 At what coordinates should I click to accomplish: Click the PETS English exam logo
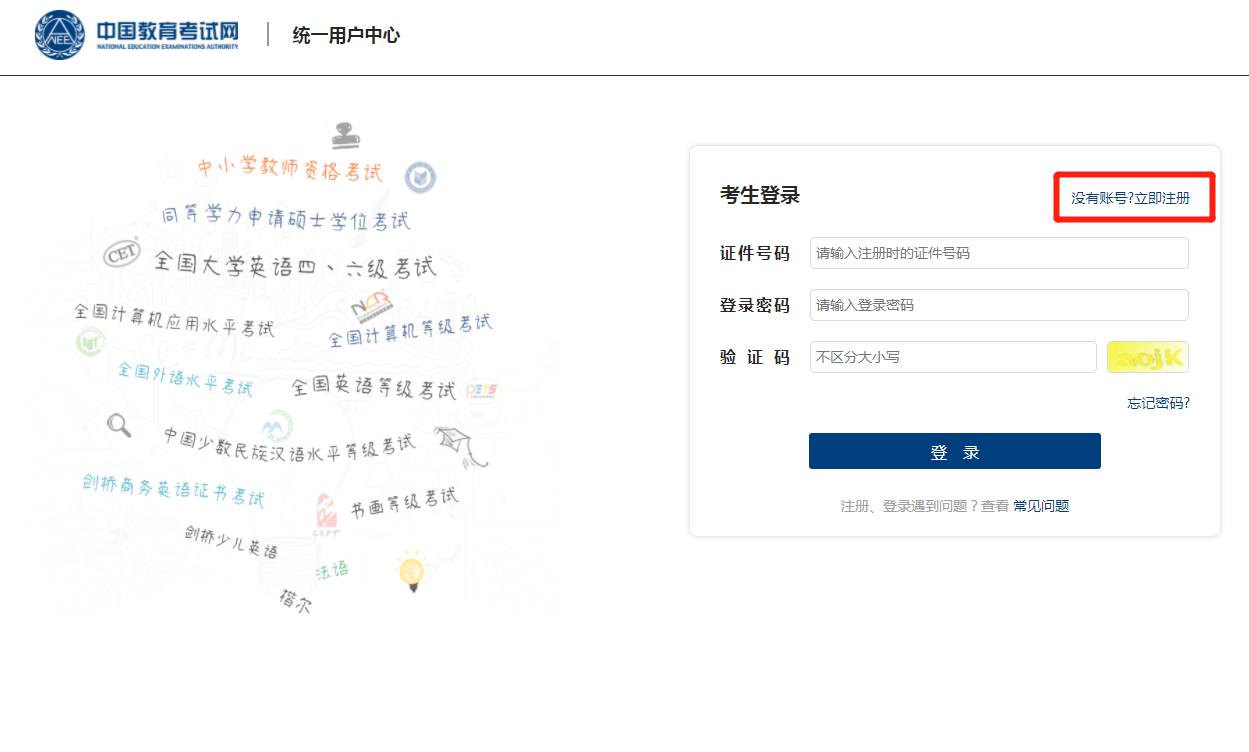point(481,390)
